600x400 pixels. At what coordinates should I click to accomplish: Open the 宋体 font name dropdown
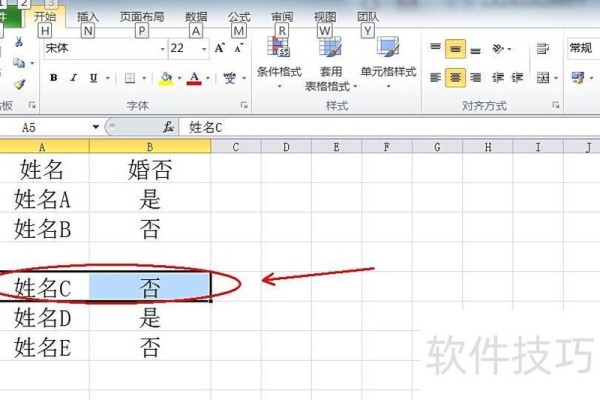coord(163,49)
